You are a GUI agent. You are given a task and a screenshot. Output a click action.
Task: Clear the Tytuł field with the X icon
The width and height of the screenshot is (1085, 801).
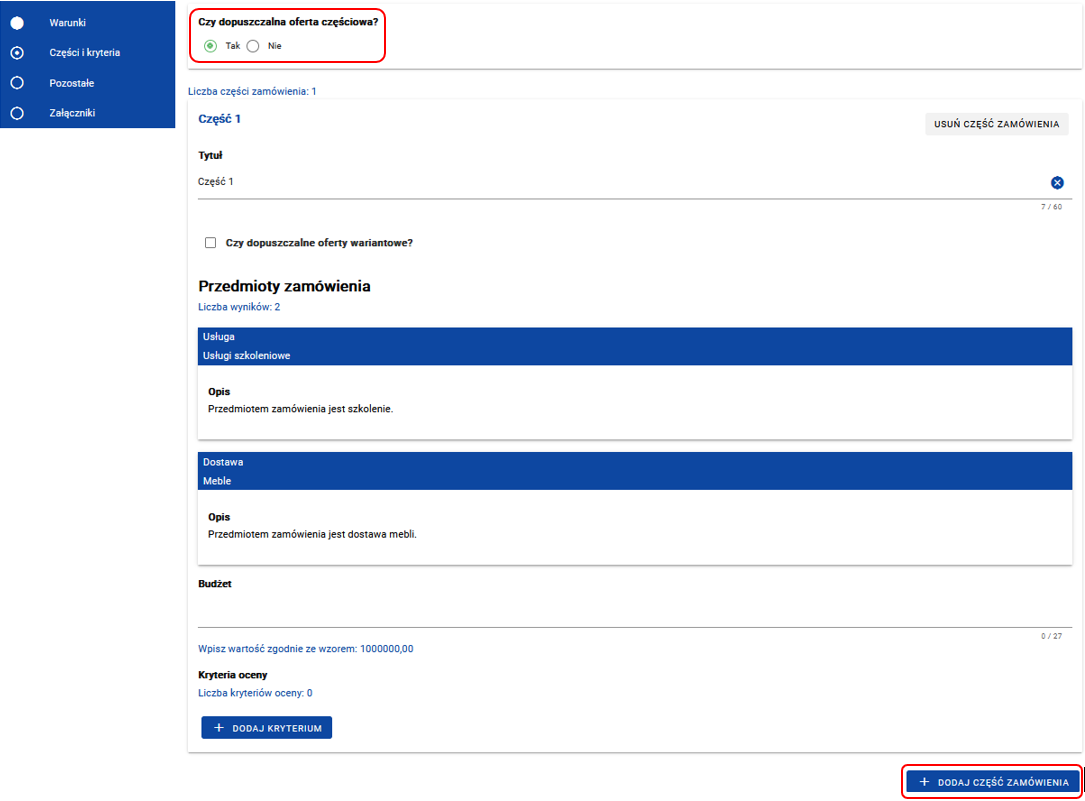(x=1057, y=182)
